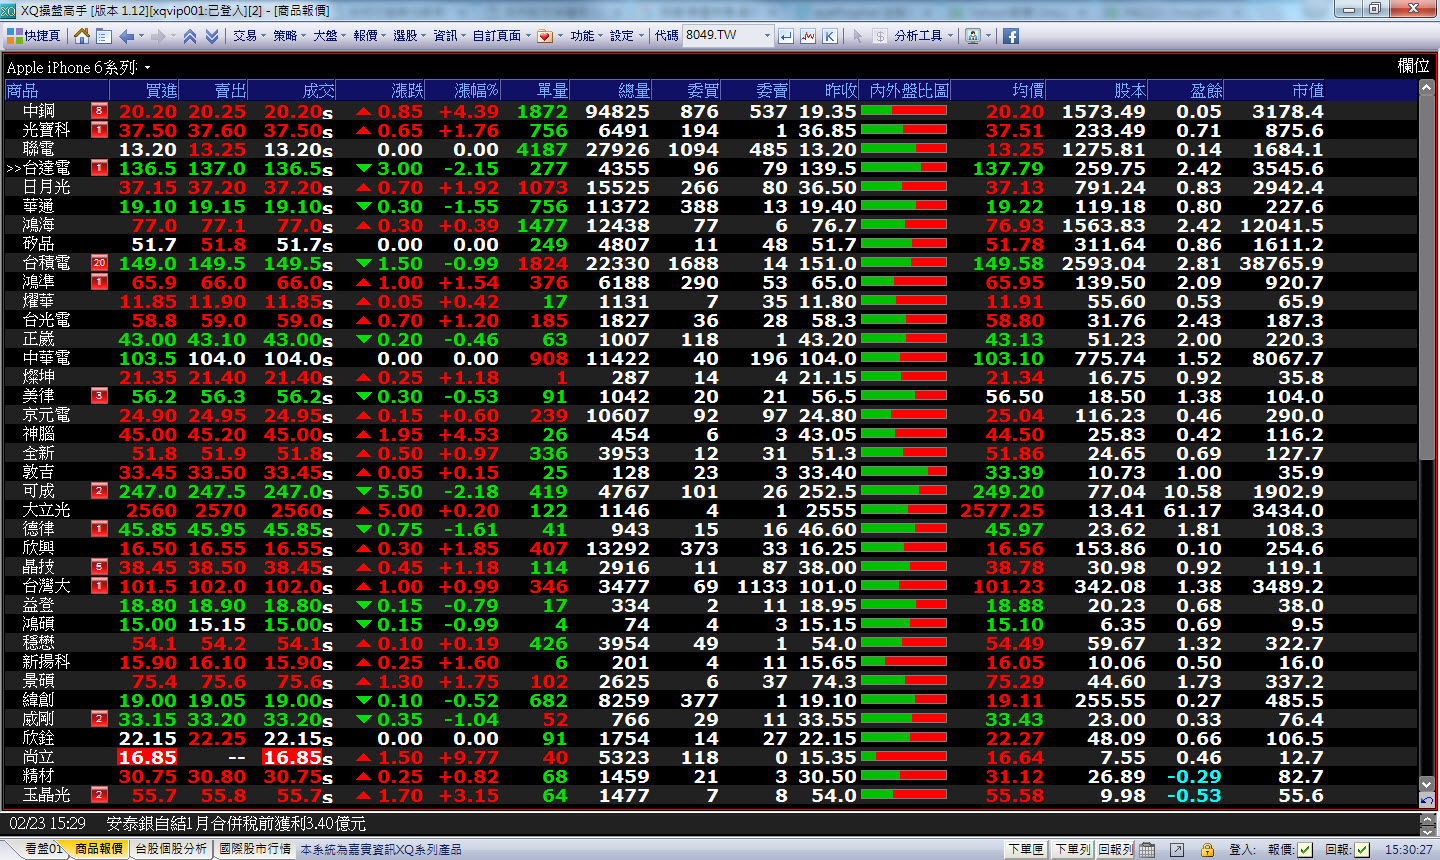Jump to previous page using double up arrows
Screen dimensions: 1440x860
pos(190,36)
